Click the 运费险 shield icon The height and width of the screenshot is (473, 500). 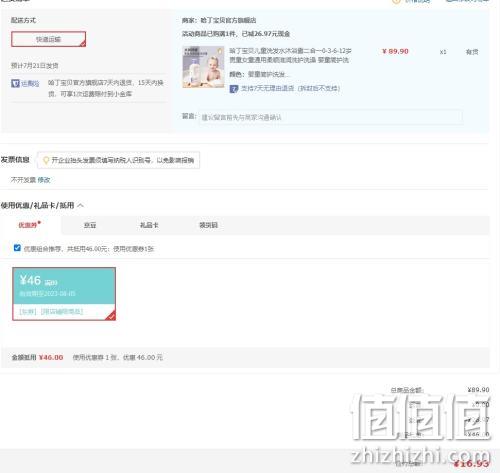tap(15, 83)
